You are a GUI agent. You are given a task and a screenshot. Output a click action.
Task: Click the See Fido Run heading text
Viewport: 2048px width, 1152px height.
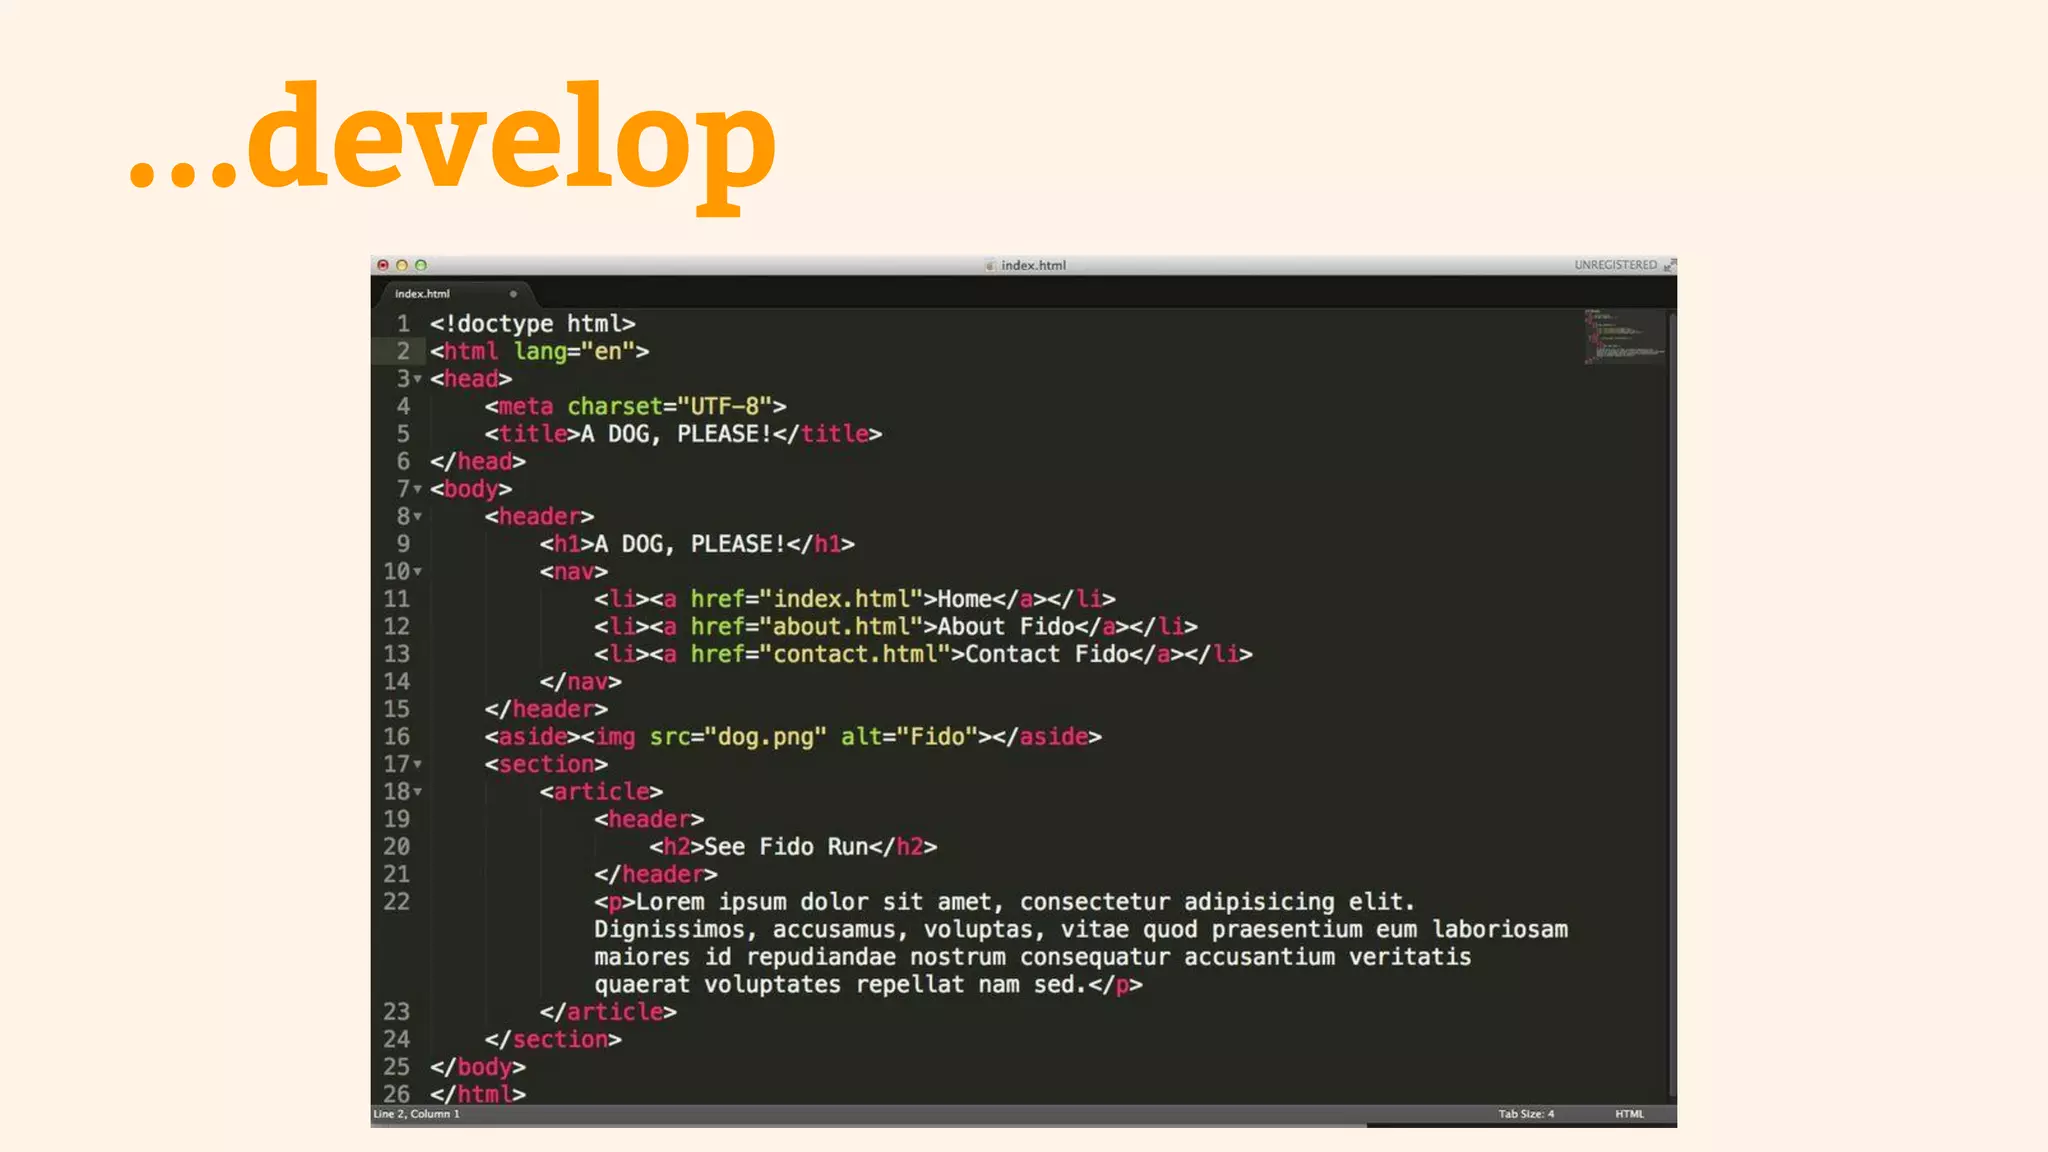click(786, 847)
